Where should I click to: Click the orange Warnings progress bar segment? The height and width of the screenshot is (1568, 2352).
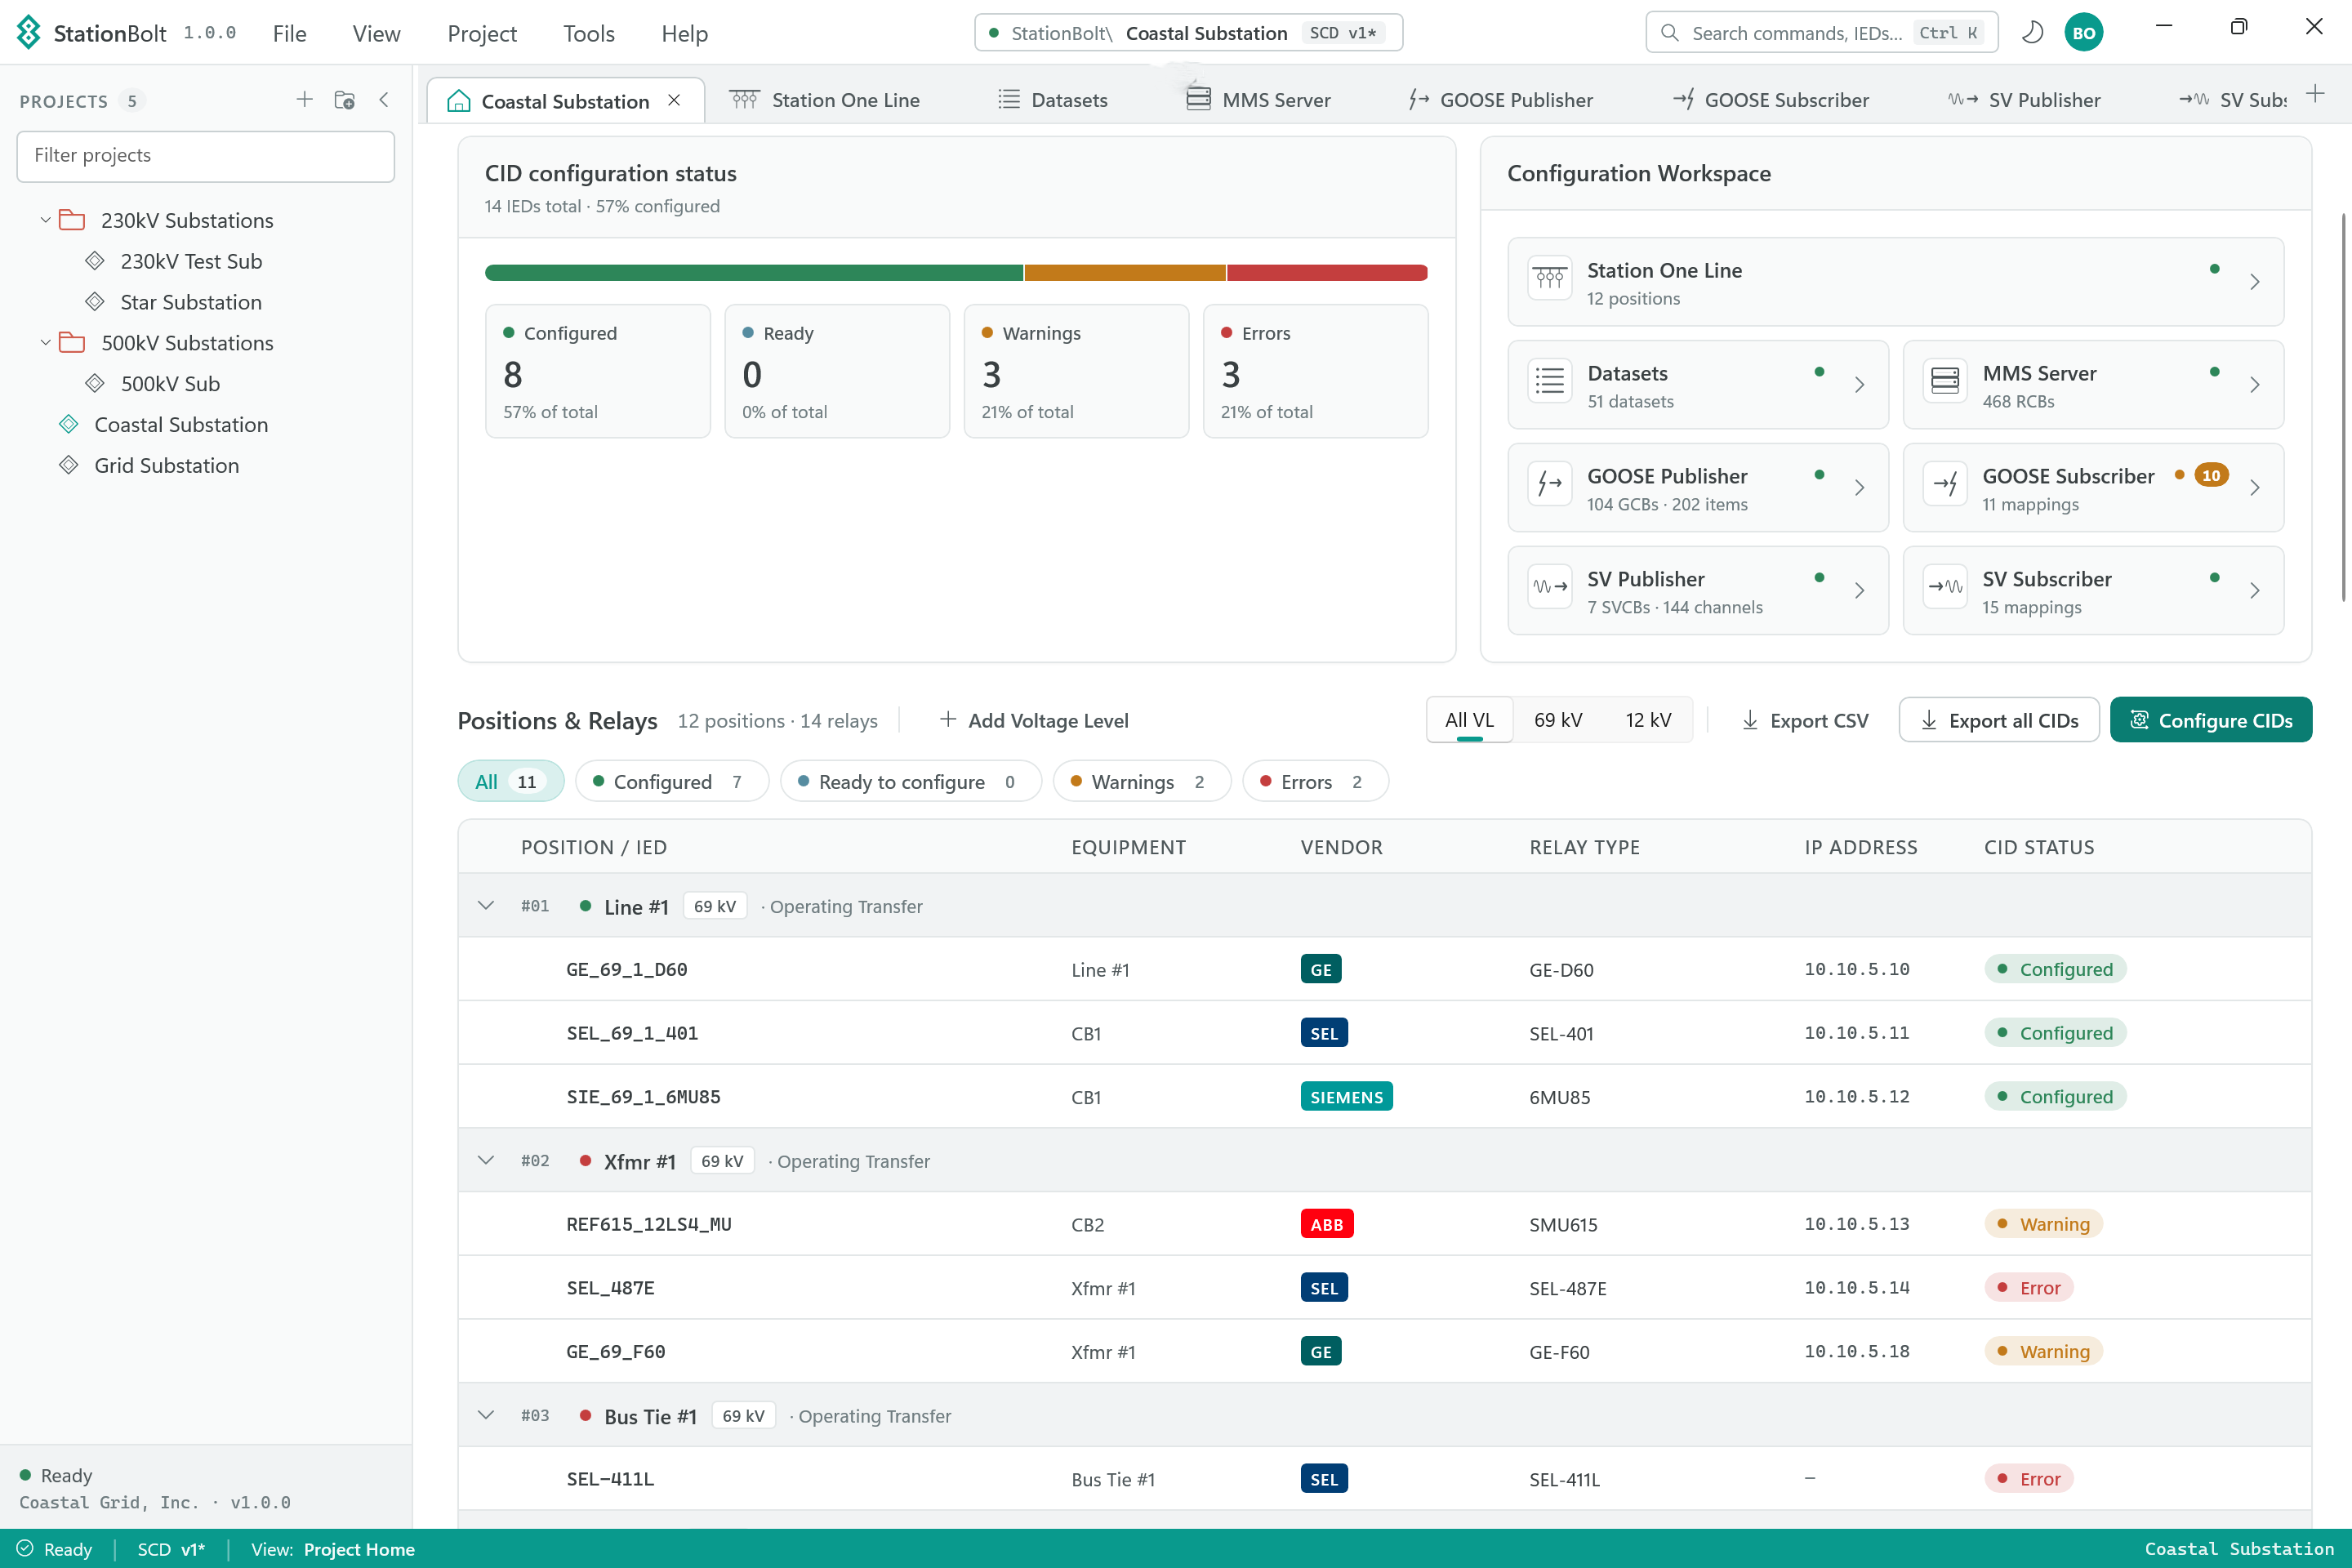tap(1125, 272)
